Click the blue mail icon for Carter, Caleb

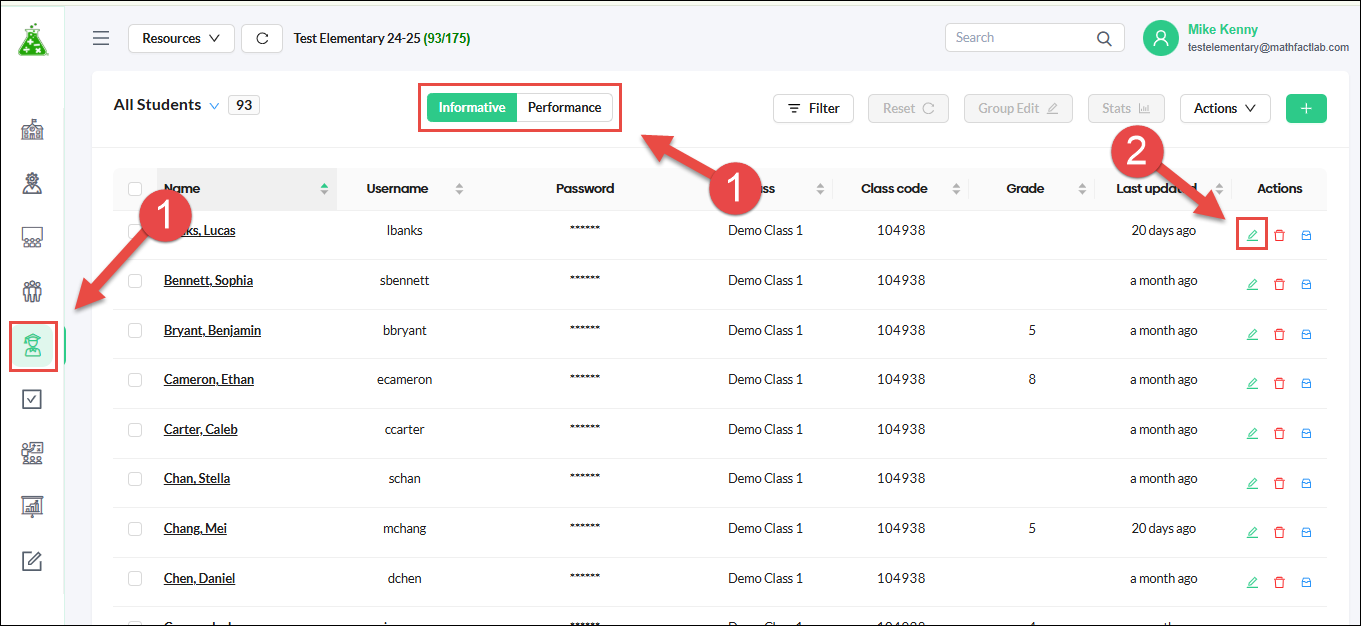pos(1306,433)
